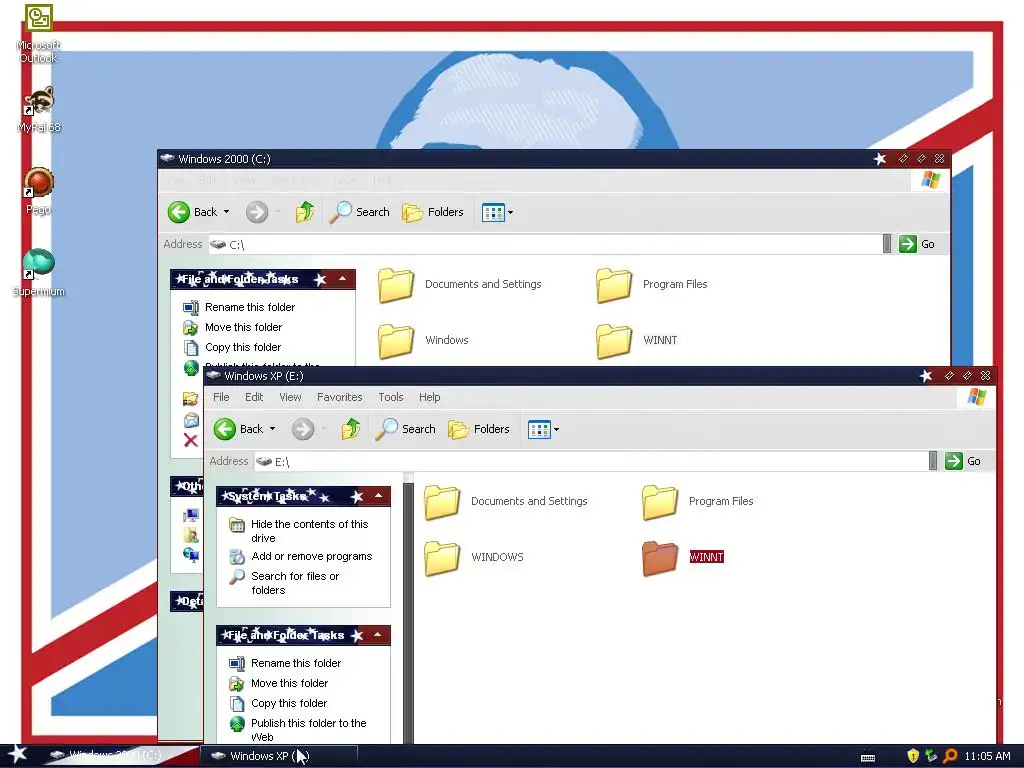Viewport: 1024px width, 768px height.
Task: Open the Back history arrow in E: window
Action: [x=272, y=429]
